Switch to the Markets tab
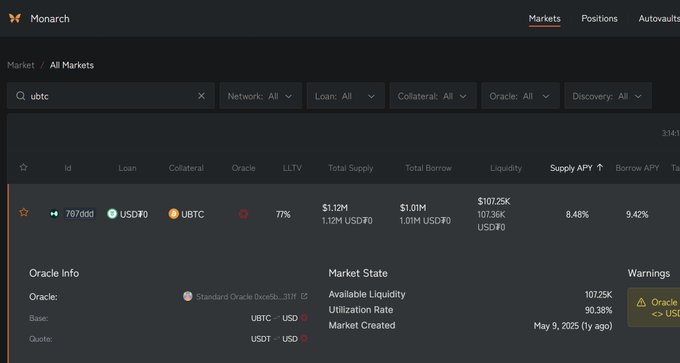680x363 pixels. tap(544, 19)
